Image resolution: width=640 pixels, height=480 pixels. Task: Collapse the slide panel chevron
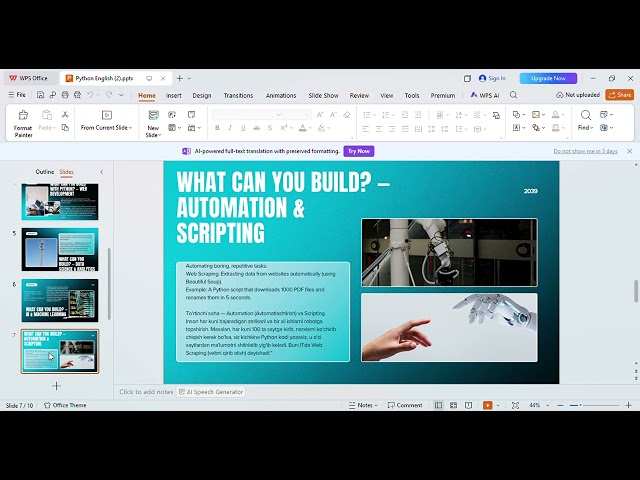[102, 172]
